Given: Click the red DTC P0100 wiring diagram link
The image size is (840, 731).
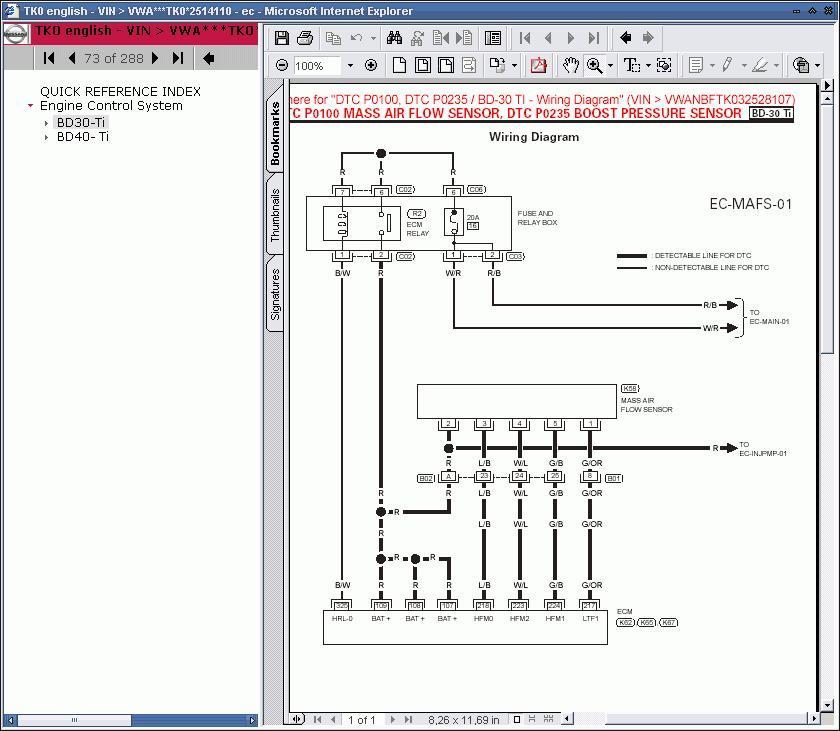Looking at the screenshot, I should 542,100.
